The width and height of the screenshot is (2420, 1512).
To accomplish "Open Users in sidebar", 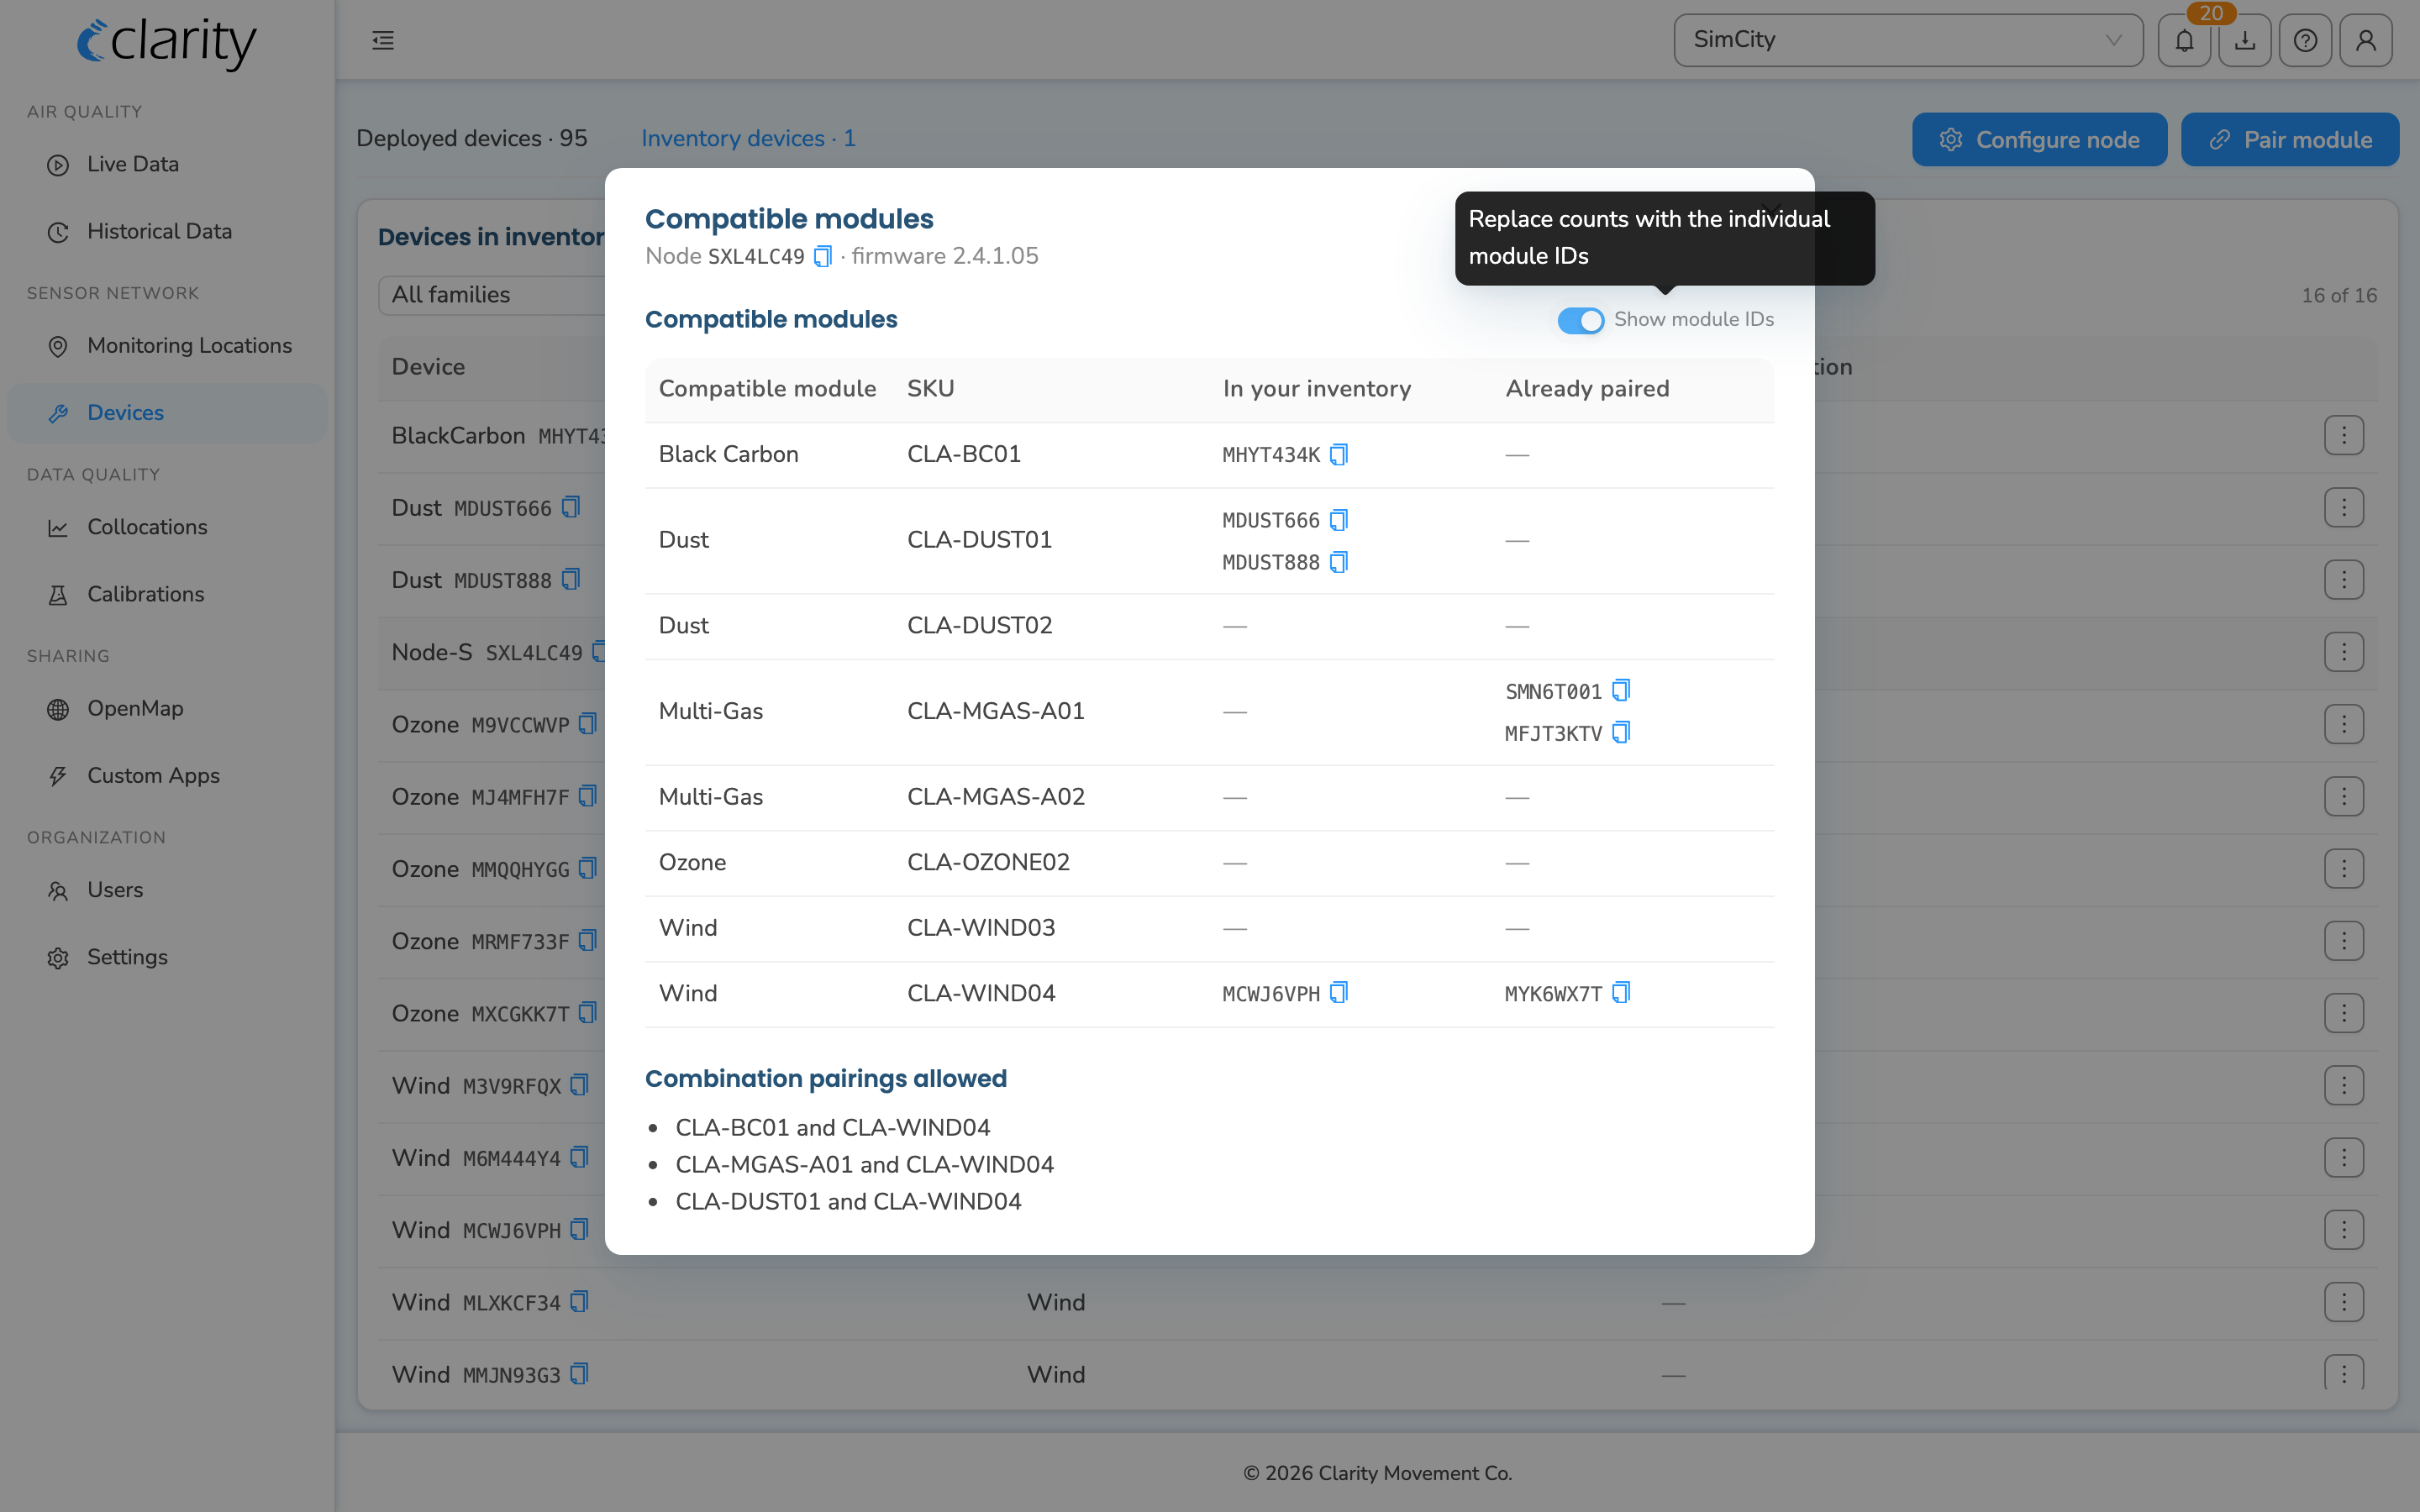I will coord(167,890).
